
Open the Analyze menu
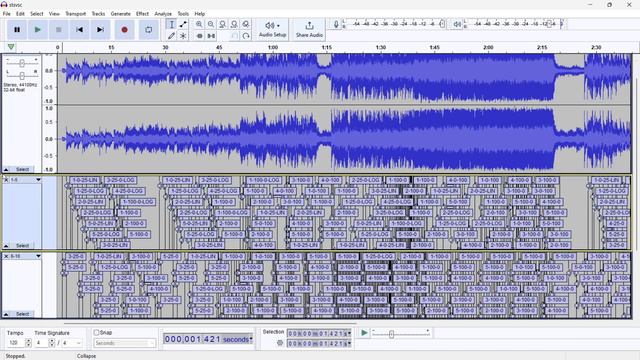pyautogui.click(x=163, y=13)
